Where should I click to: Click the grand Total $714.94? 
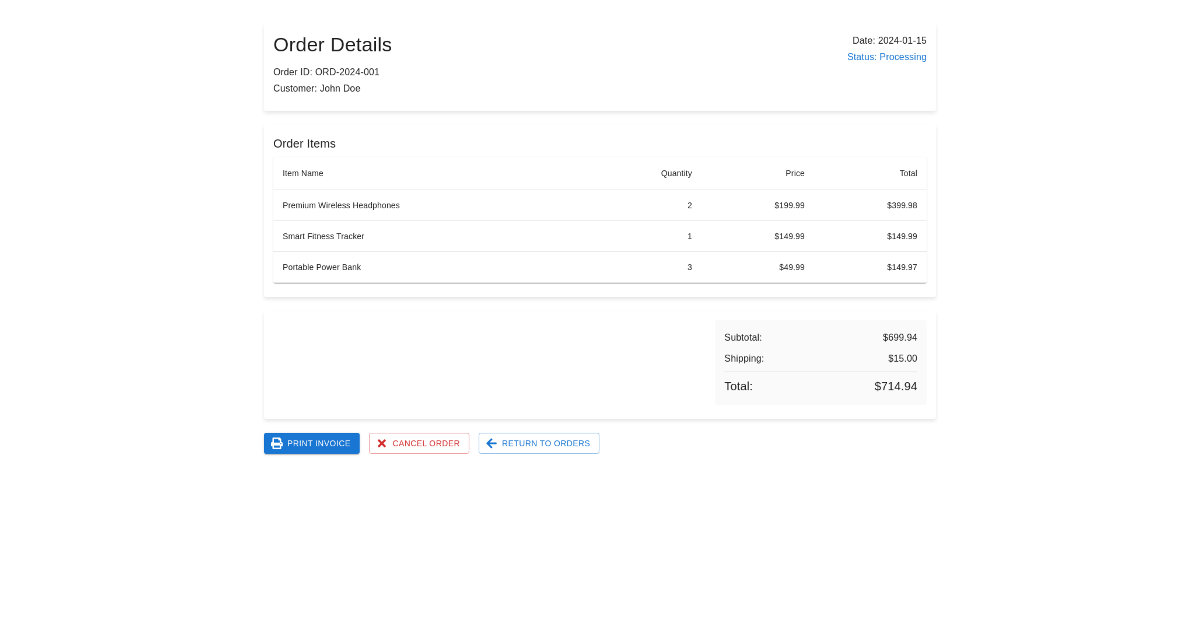click(895, 386)
